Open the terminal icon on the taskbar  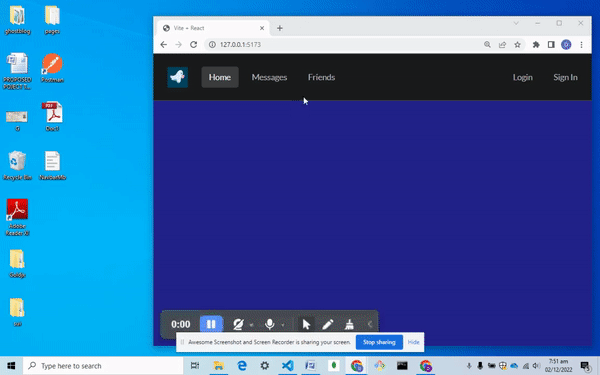pyautogui.click(x=402, y=366)
